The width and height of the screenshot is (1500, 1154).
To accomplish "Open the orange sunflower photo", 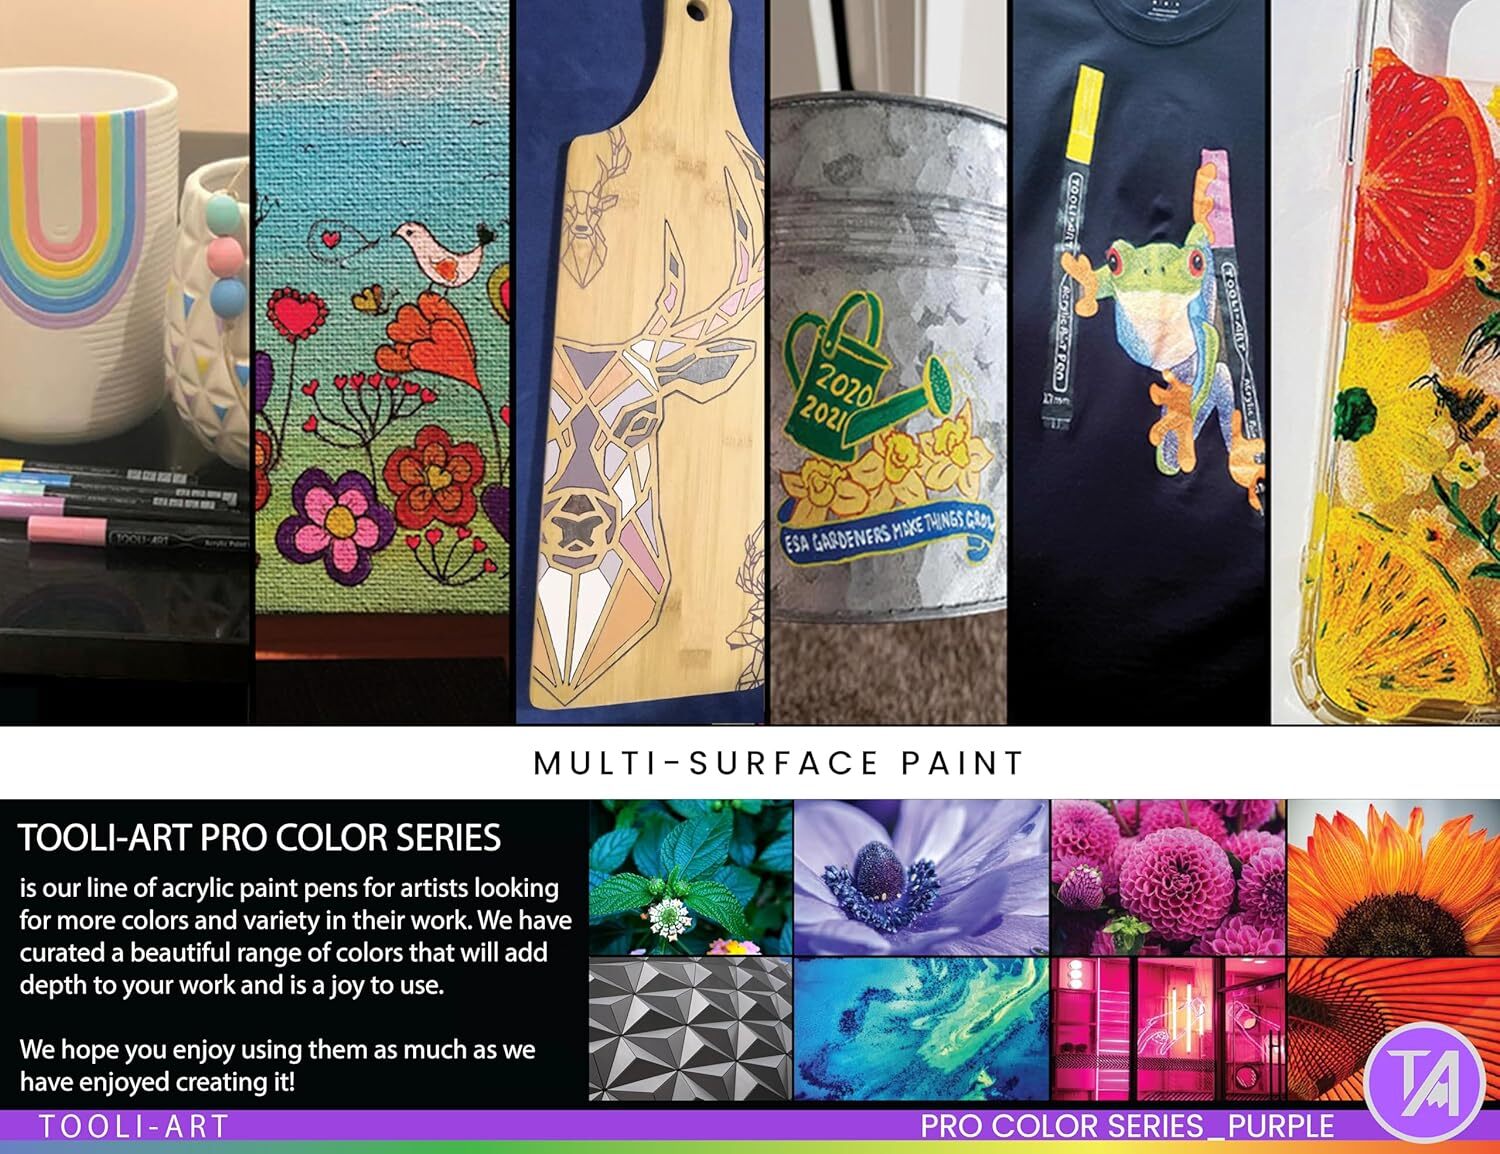I will pos(1394,877).
